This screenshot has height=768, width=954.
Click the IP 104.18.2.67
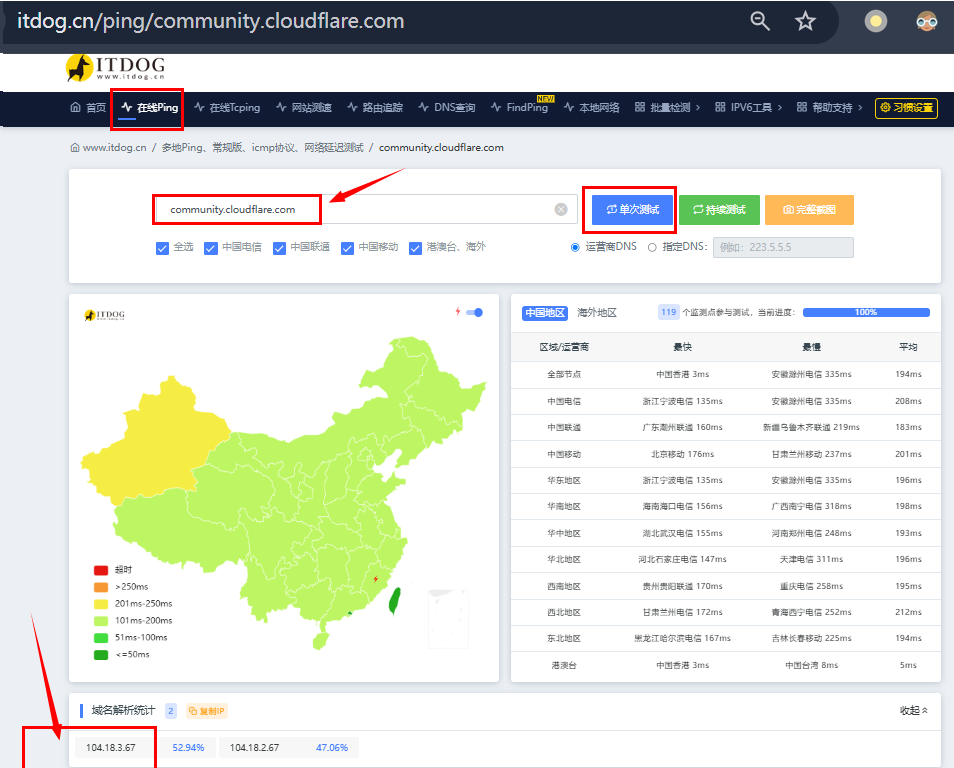coord(254,747)
